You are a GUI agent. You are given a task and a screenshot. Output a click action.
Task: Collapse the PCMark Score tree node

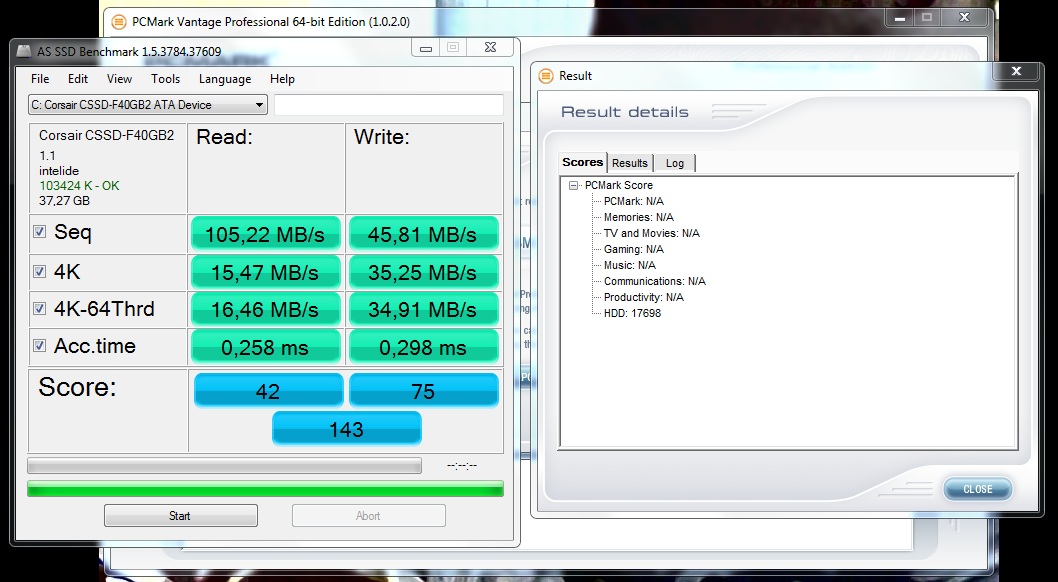pyautogui.click(x=574, y=185)
